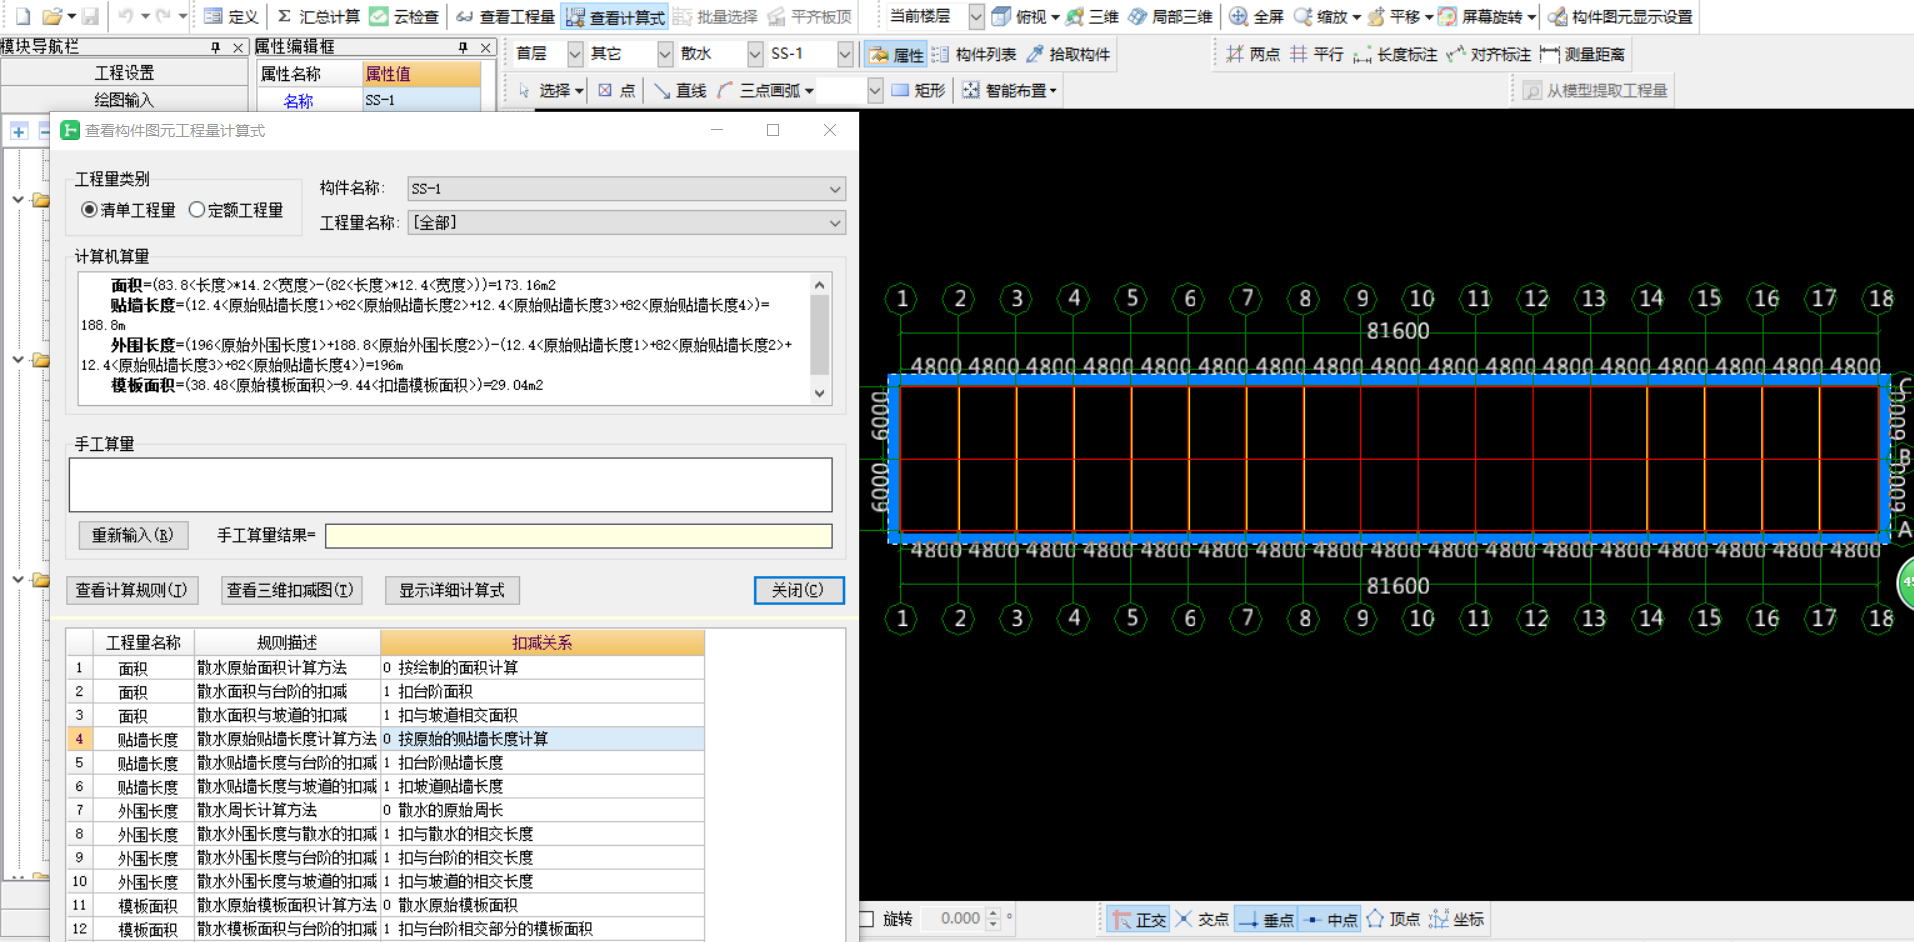Open 查看工程量 view quantities
The height and width of the screenshot is (942, 1914).
[x=505, y=17]
